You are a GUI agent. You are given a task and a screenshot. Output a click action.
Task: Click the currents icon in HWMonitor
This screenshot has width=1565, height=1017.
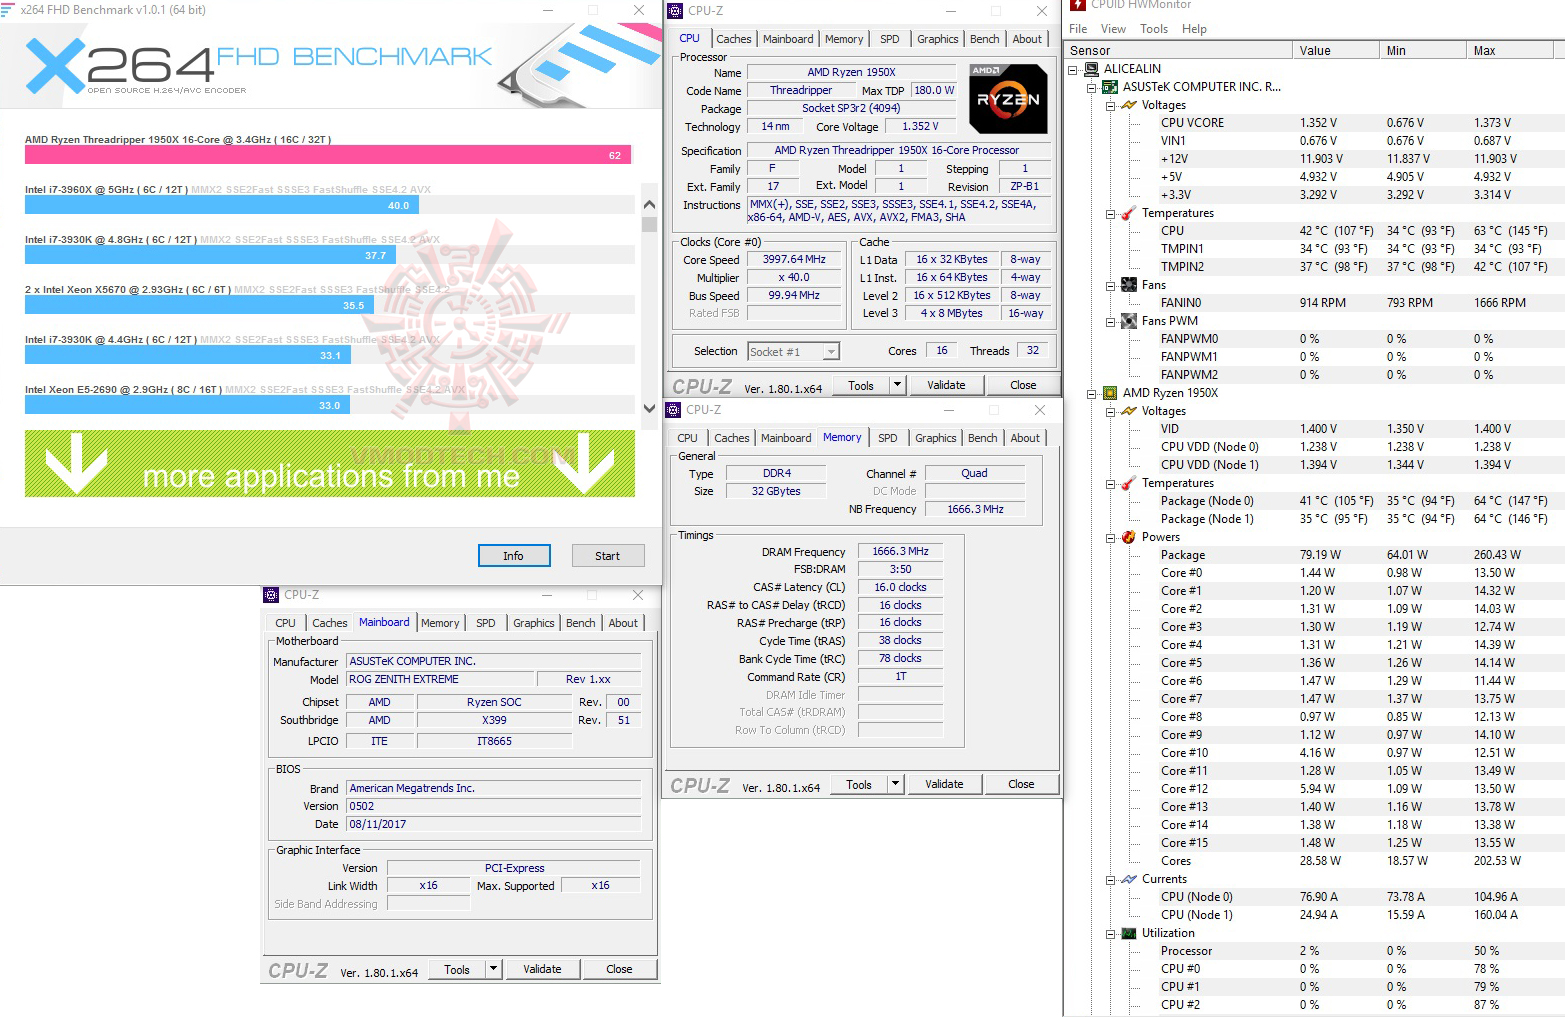tap(1127, 879)
